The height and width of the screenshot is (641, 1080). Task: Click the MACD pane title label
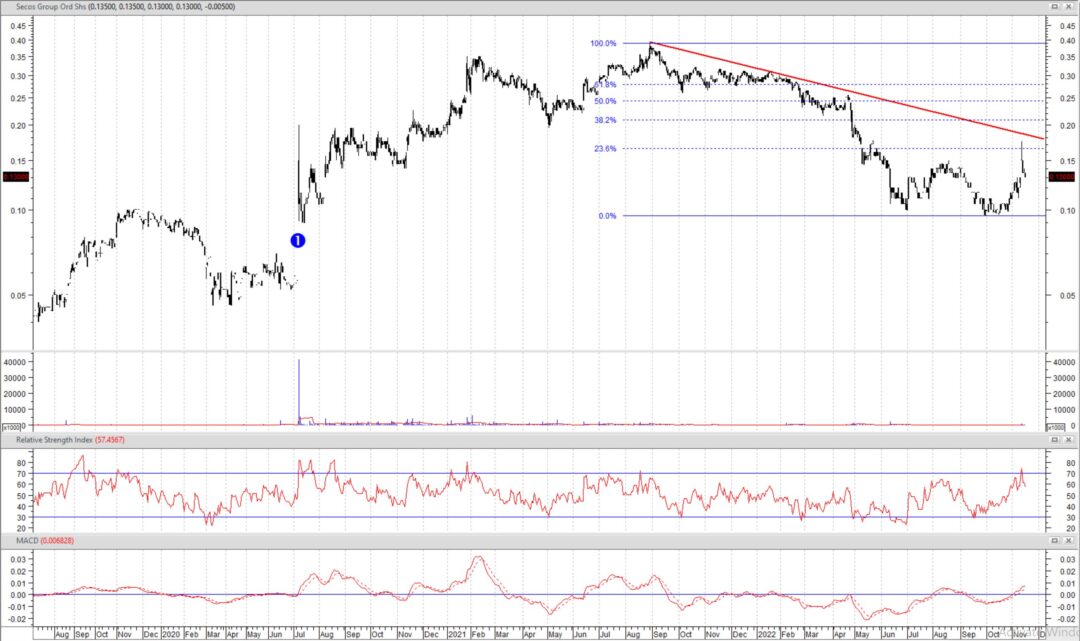coord(27,541)
